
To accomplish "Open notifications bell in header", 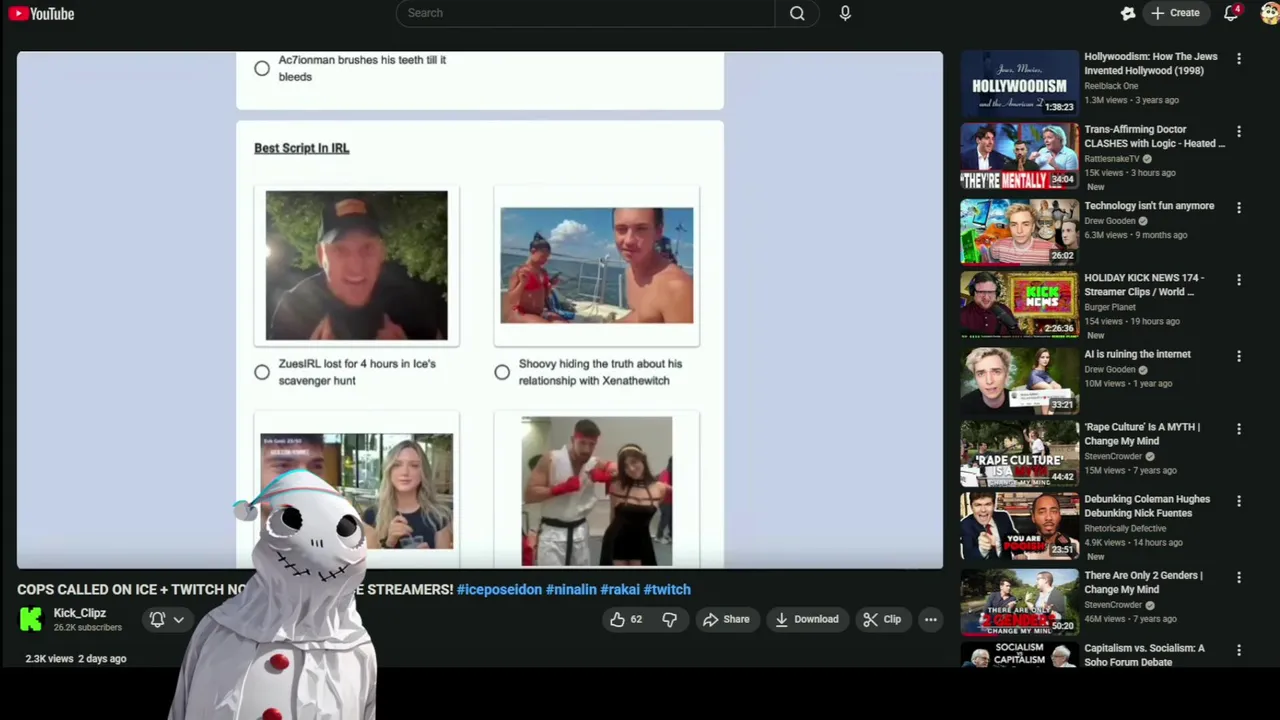I will (1232, 13).
